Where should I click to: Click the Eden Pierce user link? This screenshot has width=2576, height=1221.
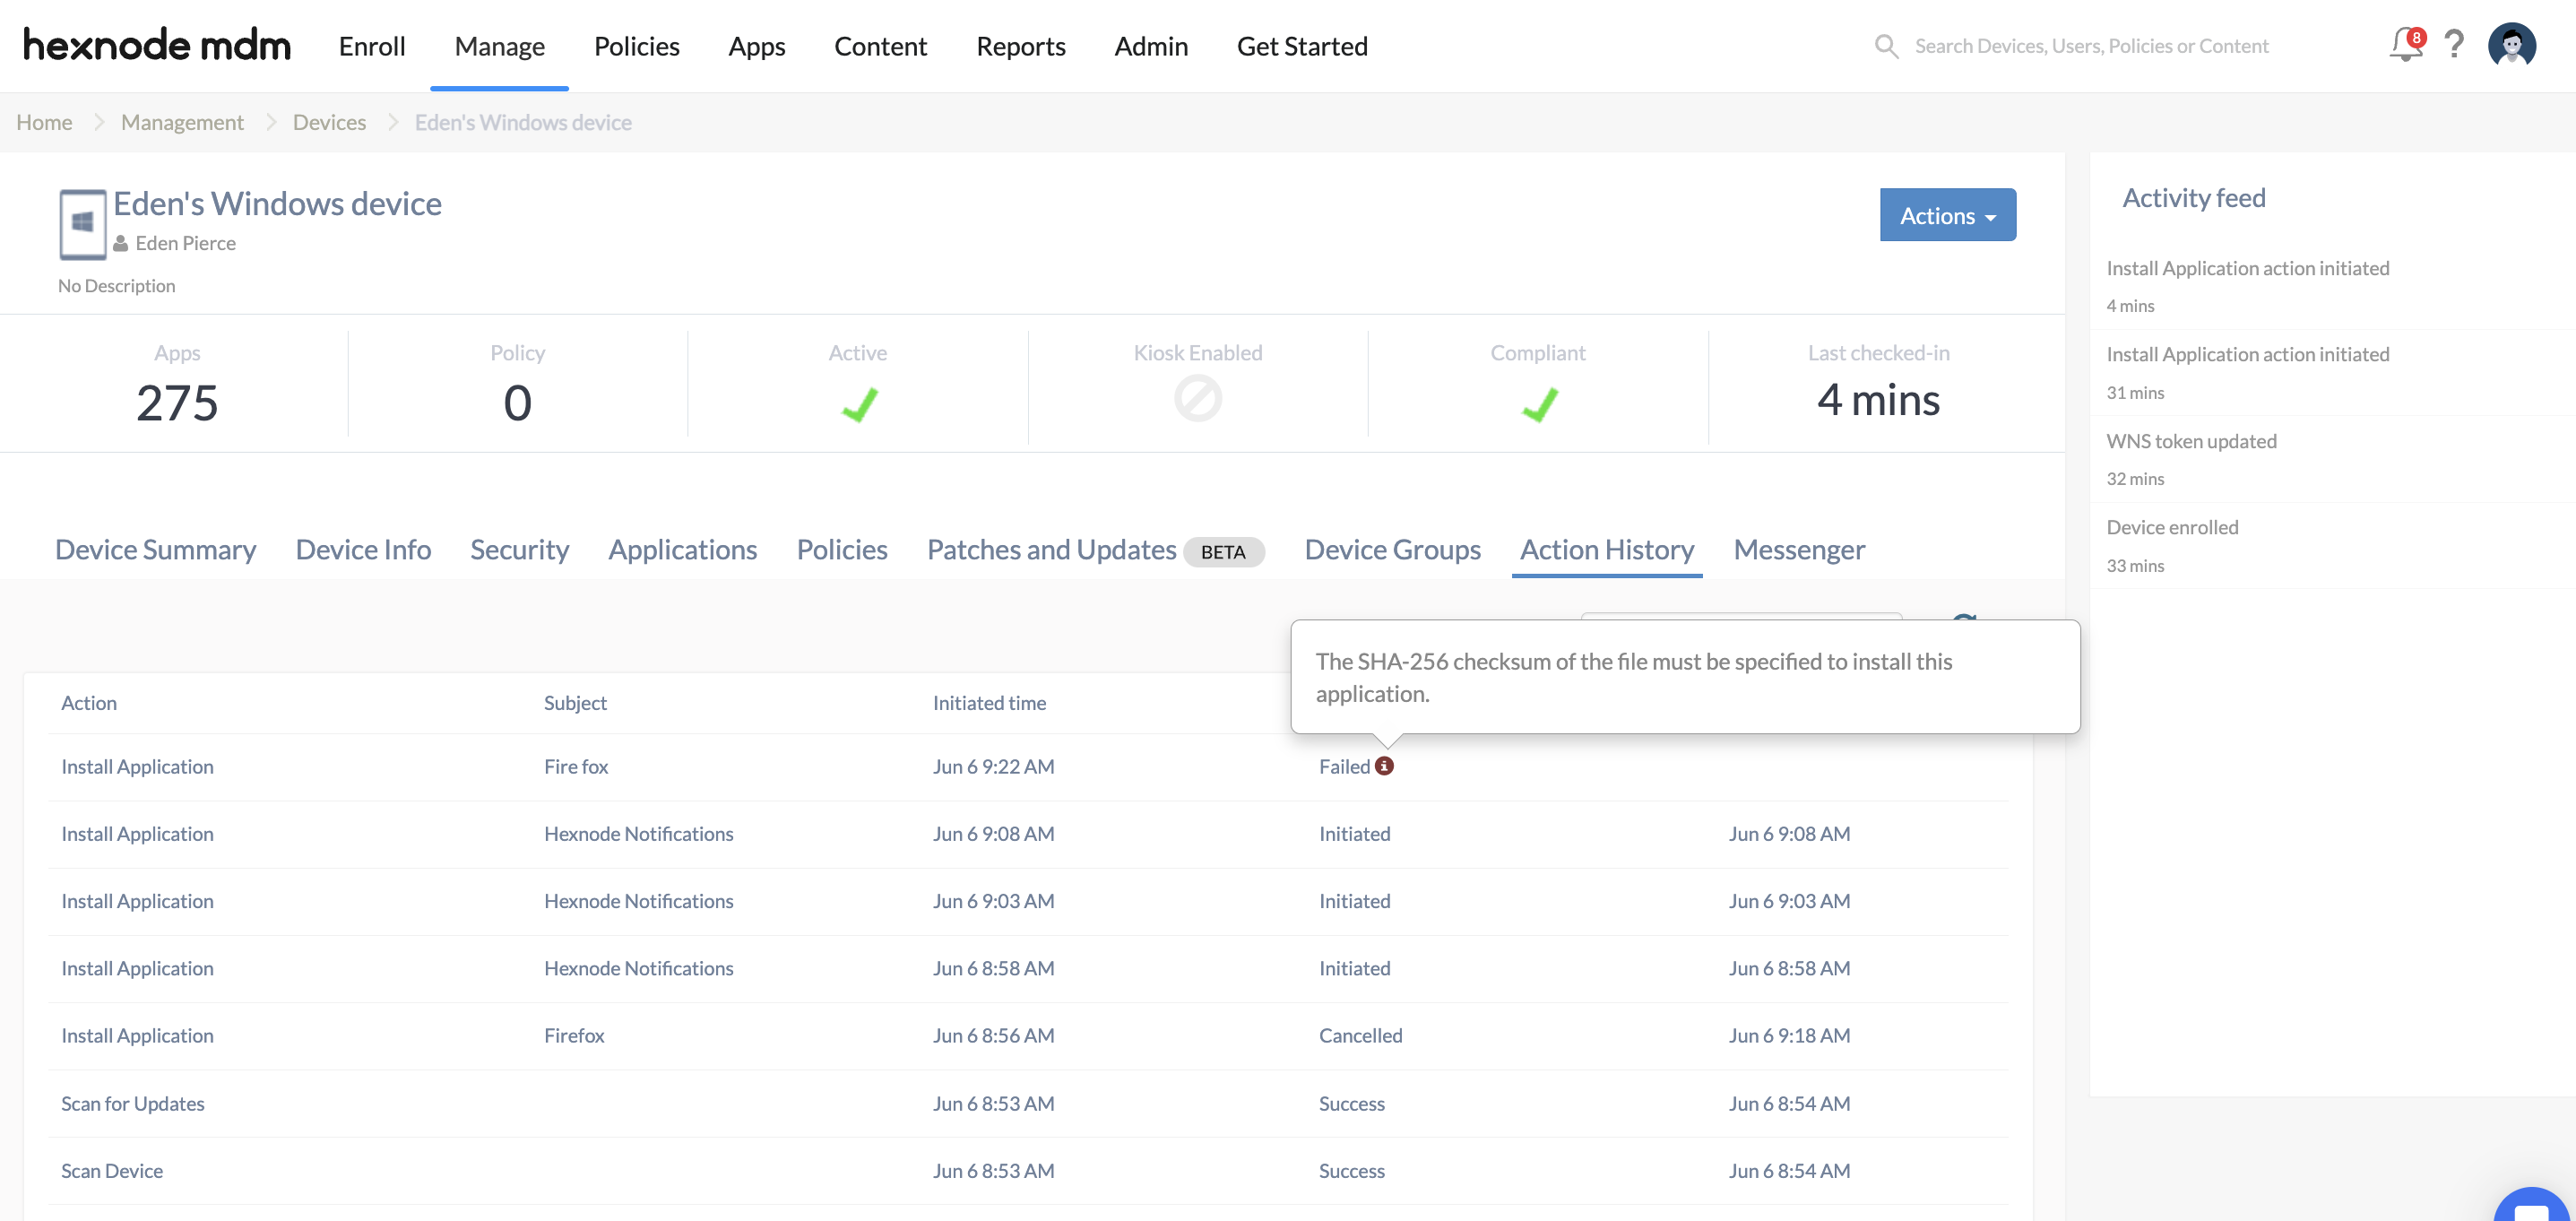pos(185,243)
